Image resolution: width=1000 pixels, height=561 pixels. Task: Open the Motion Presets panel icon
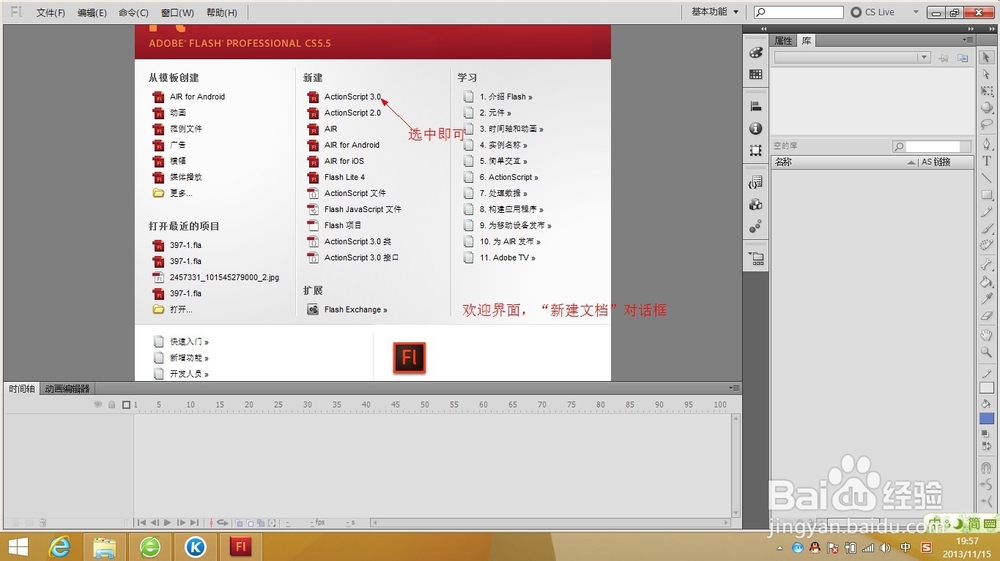(756, 226)
